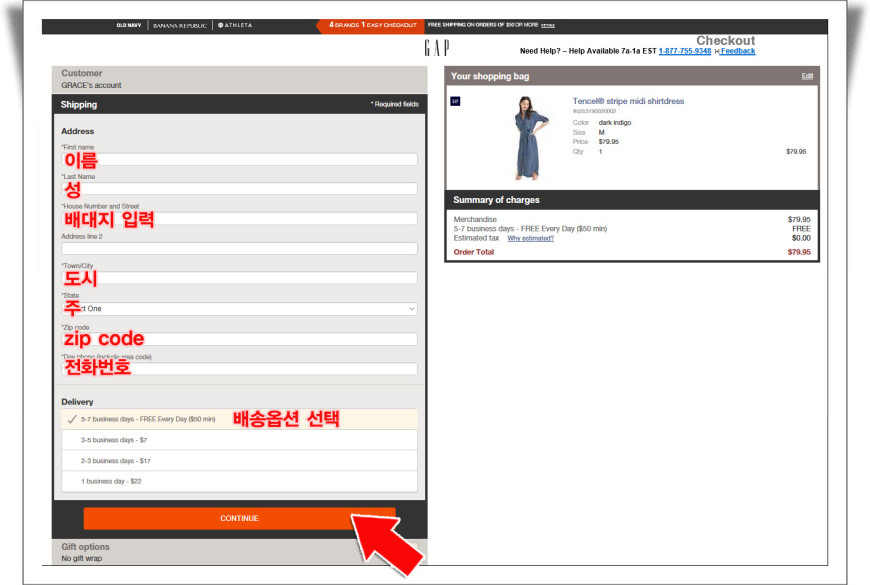Expand the Gift options section
The width and height of the screenshot is (870, 585).
[239, 552]
